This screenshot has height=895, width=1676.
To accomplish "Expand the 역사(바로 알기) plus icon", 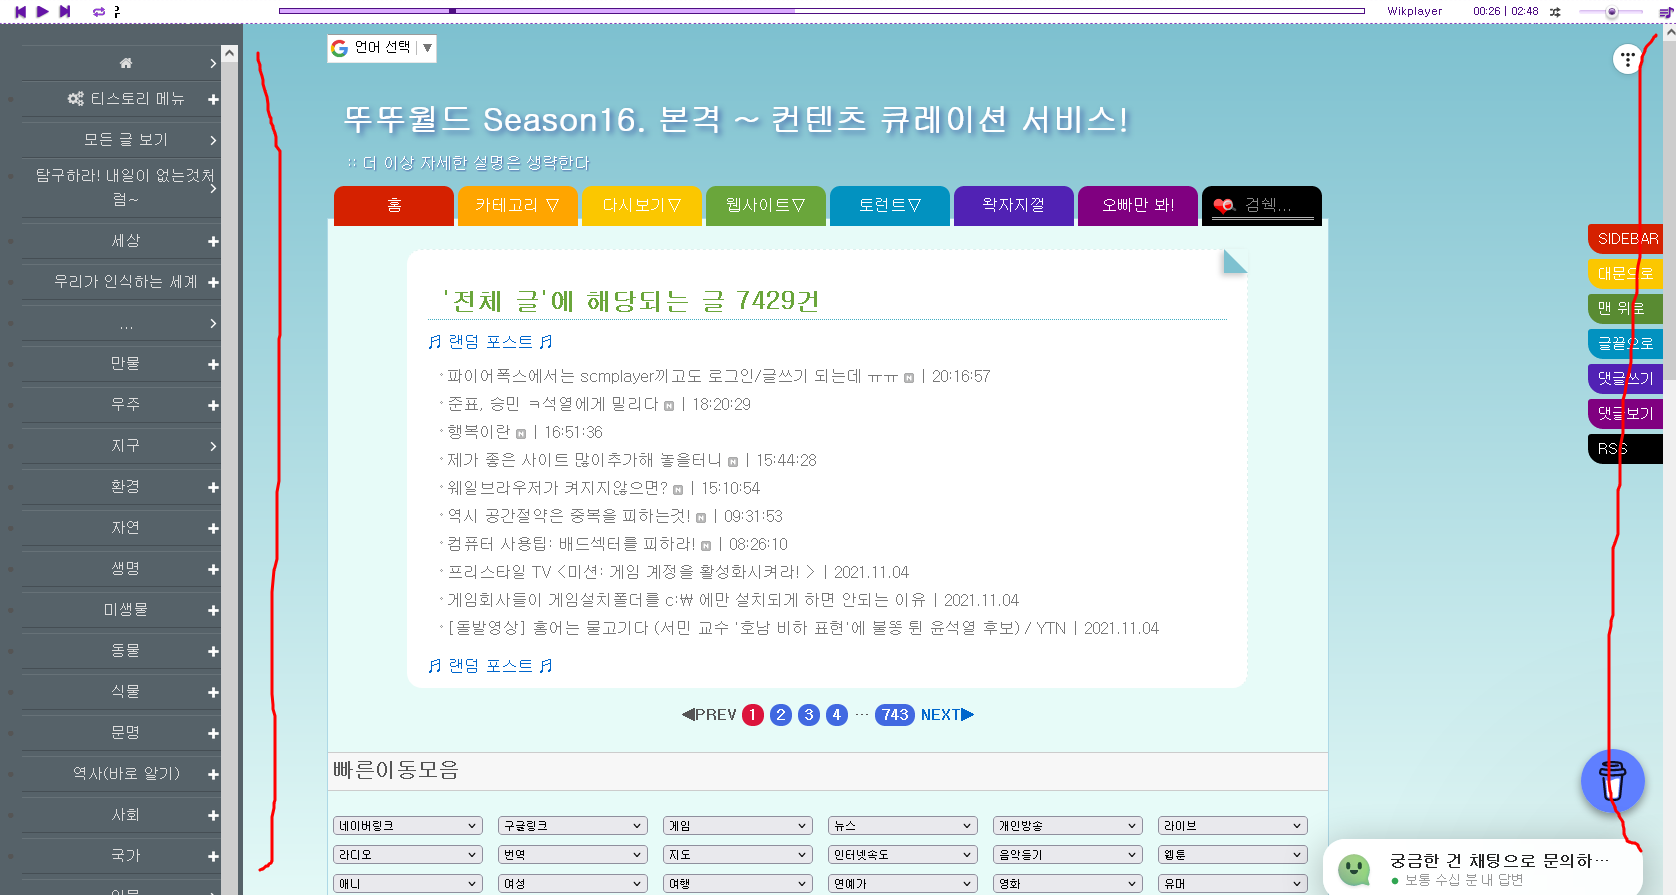I will [x=213, y=774].
